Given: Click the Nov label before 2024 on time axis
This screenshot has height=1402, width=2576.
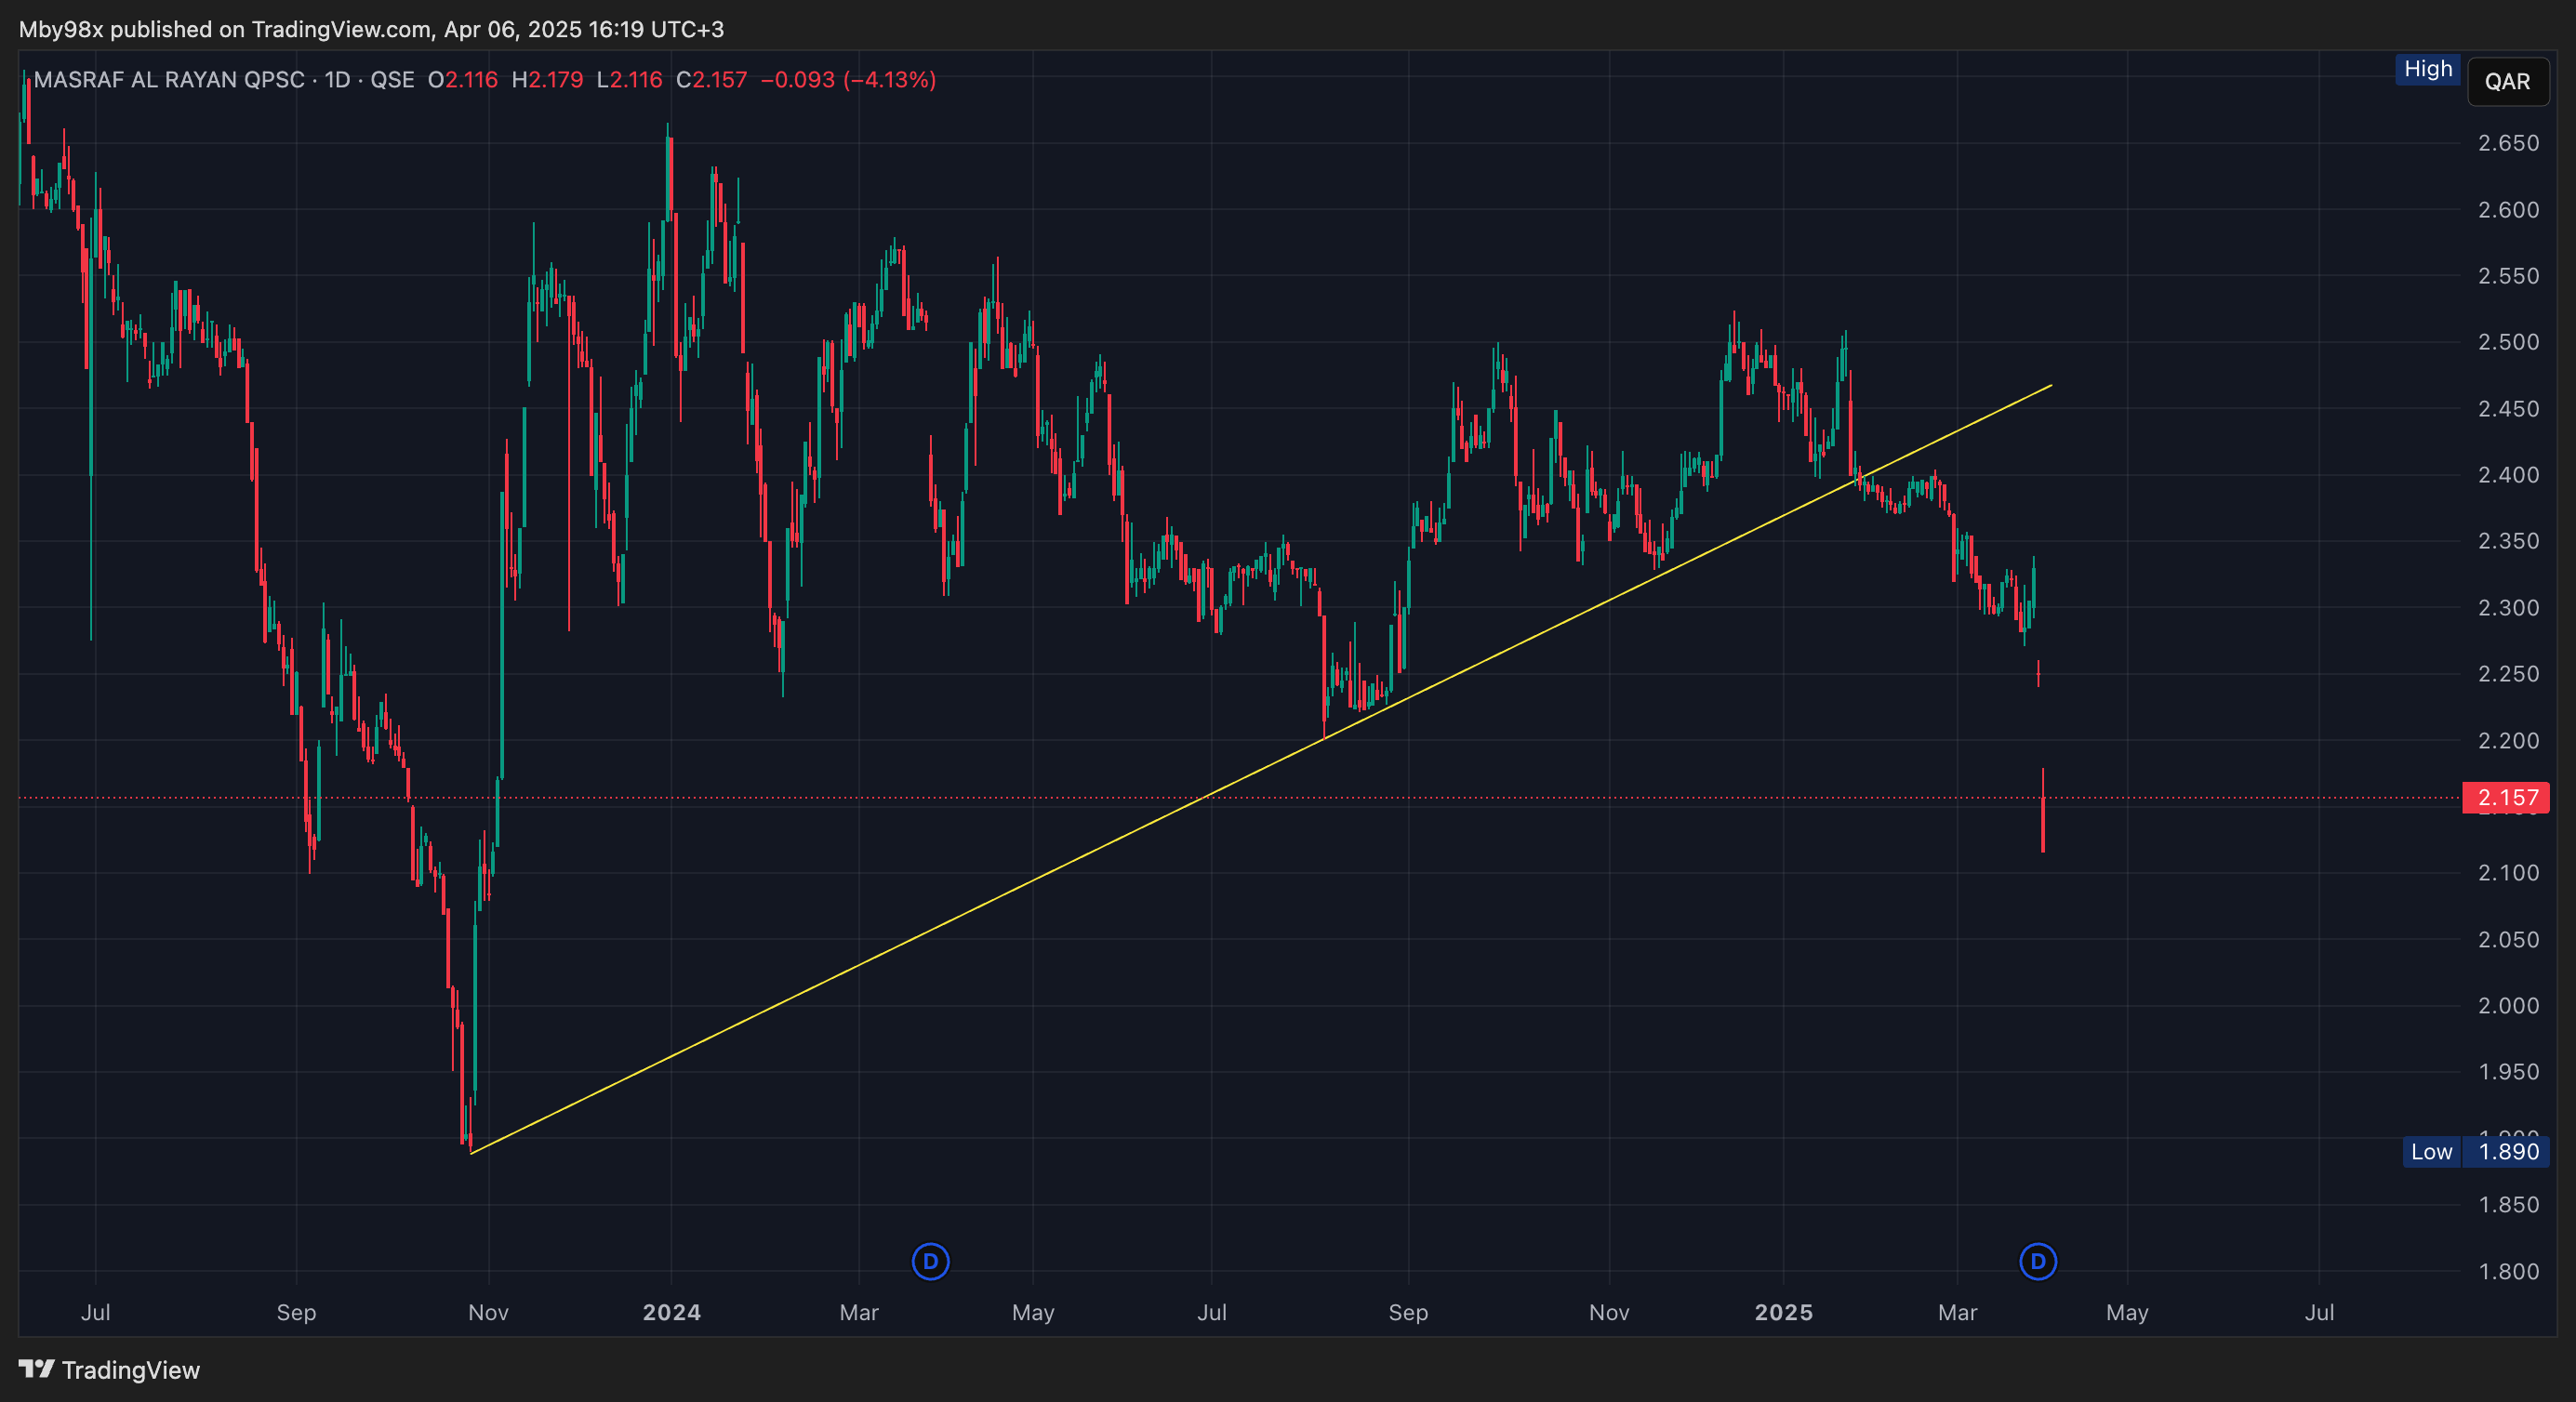Looking at the screenshot, I should click(x=488, y=1312).
